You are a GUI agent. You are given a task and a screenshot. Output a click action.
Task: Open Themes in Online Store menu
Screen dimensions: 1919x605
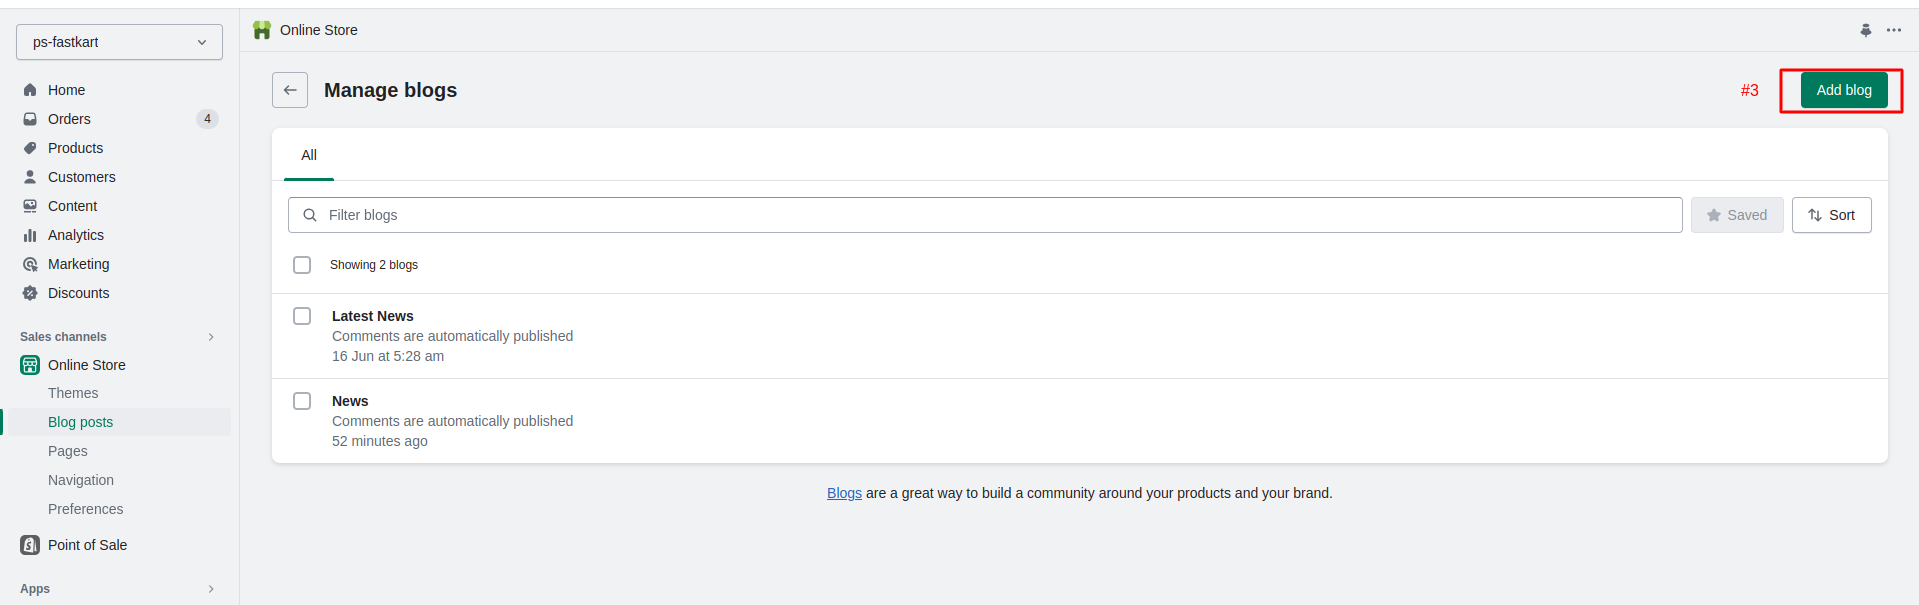pyautogui.click(x=73, y=393)
